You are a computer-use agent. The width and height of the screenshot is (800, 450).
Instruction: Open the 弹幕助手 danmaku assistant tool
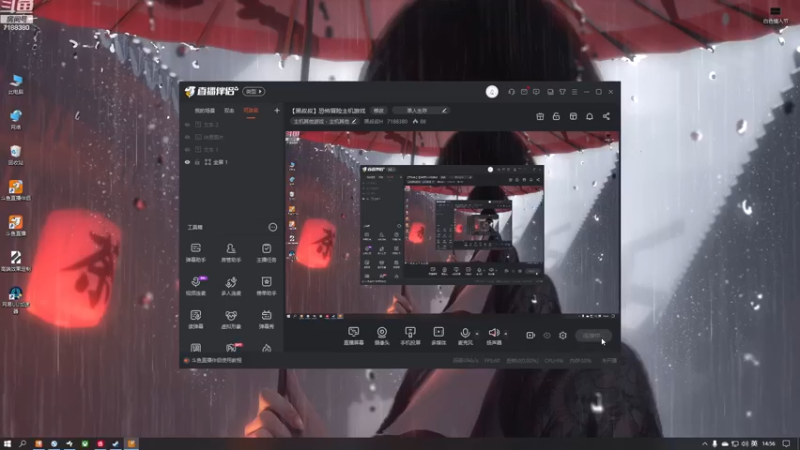click(x=195, y=253)
